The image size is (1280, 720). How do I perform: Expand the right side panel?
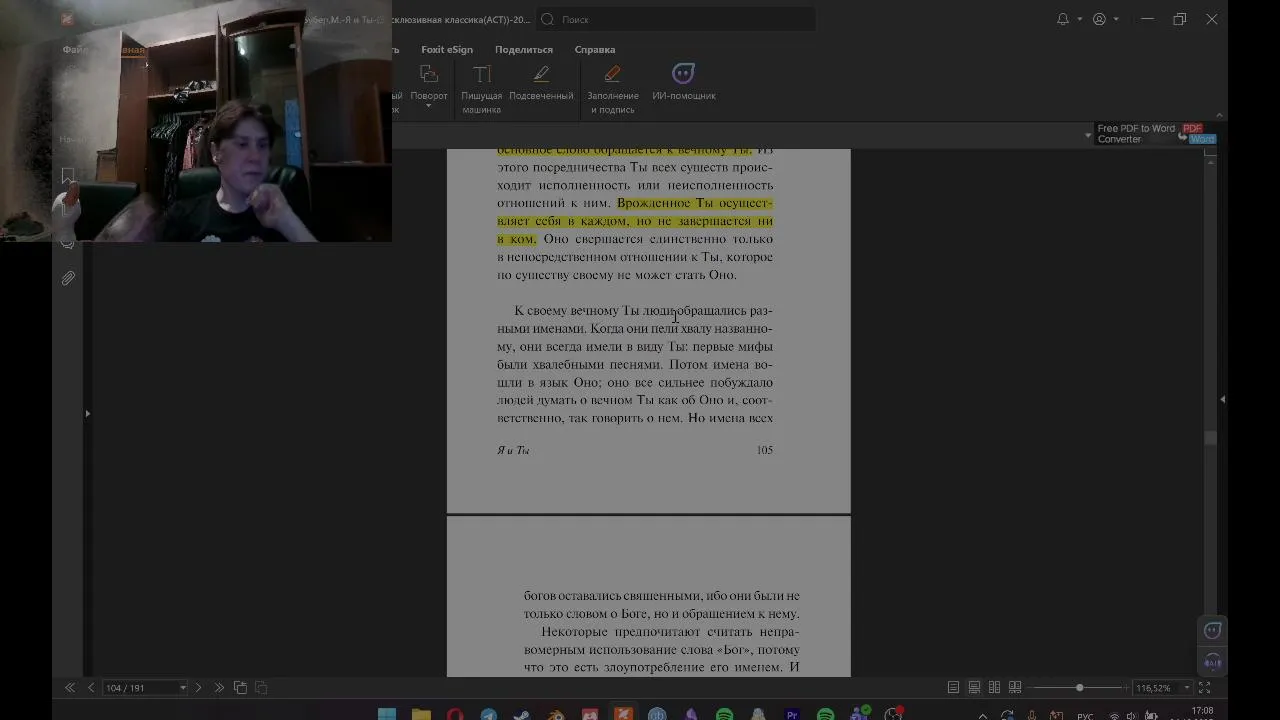tap(1222, 399)
